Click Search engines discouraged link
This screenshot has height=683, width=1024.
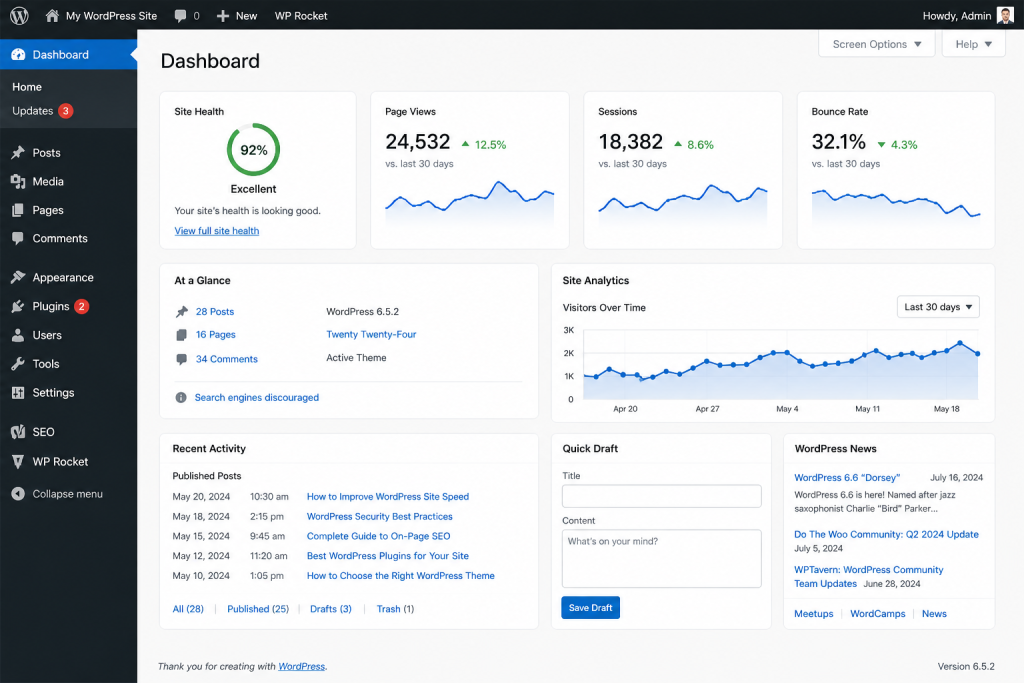pyautogui.click(x=257, y=398)
